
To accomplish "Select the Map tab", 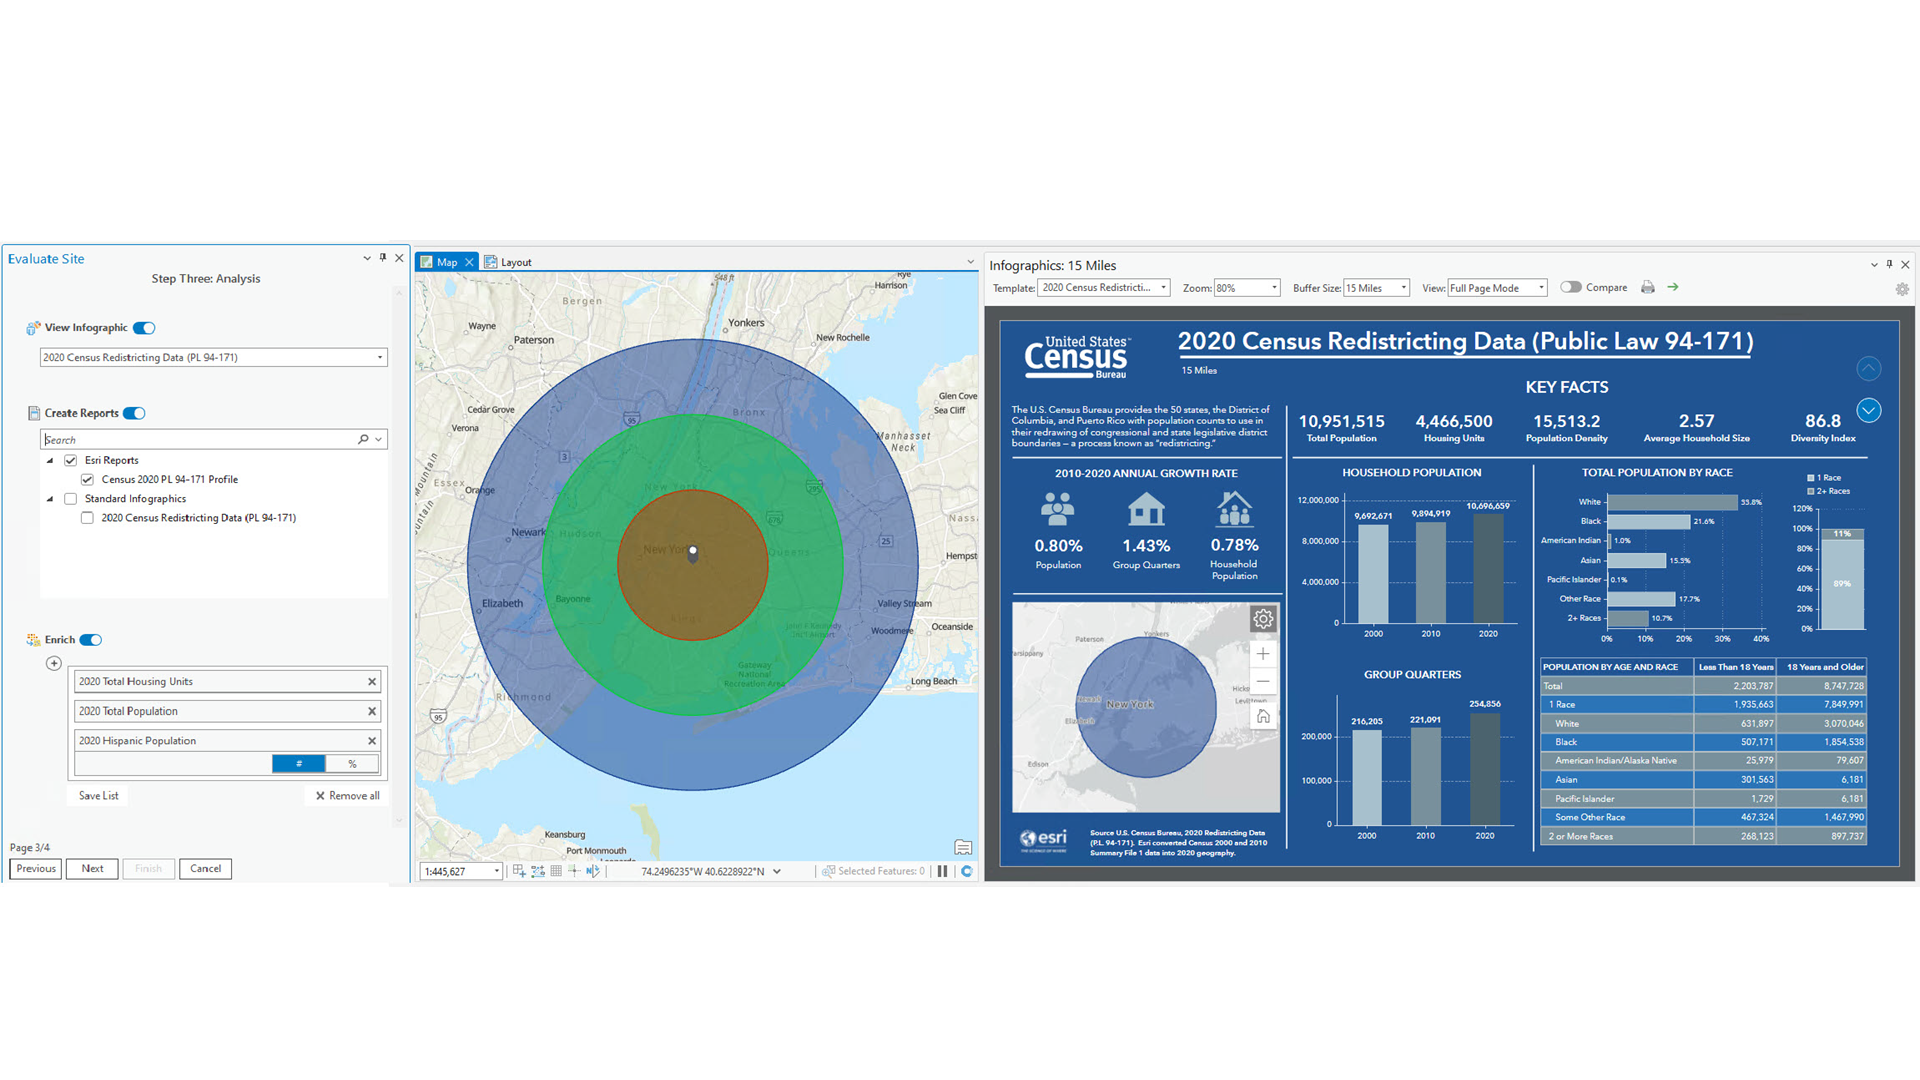I will 439,262.
